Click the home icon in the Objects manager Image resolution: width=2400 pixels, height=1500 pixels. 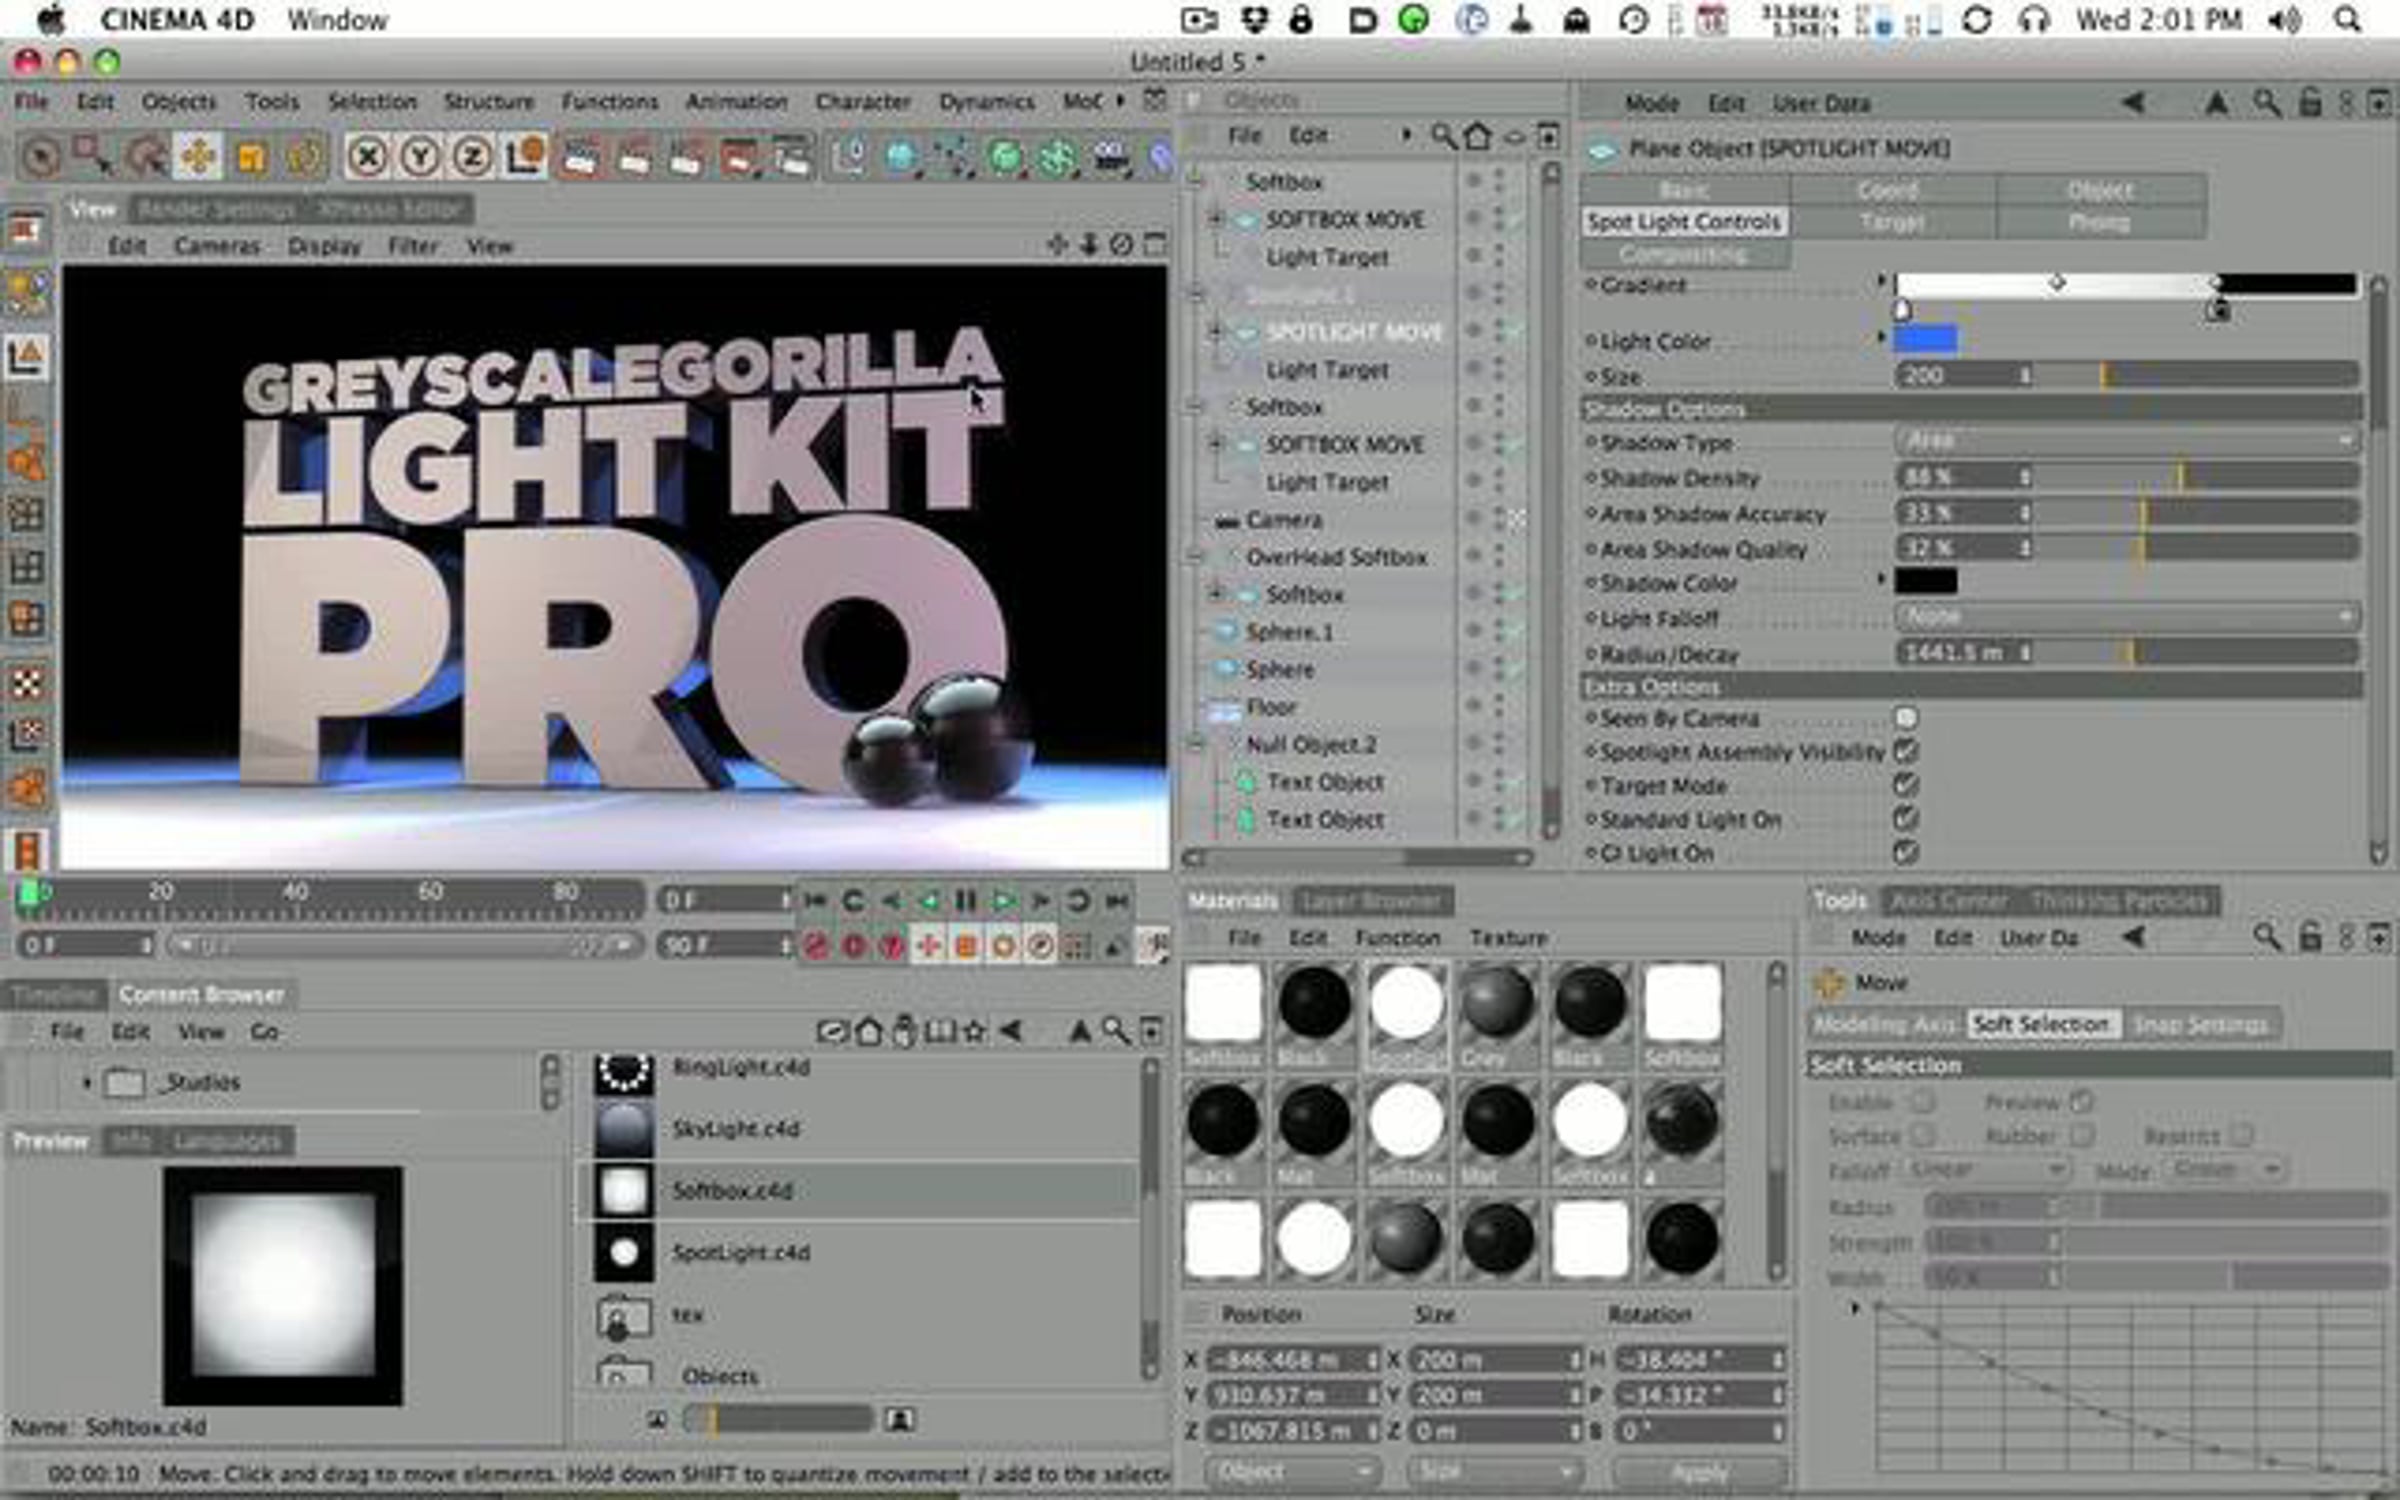pyautogui.click(x=1477, y=136)
